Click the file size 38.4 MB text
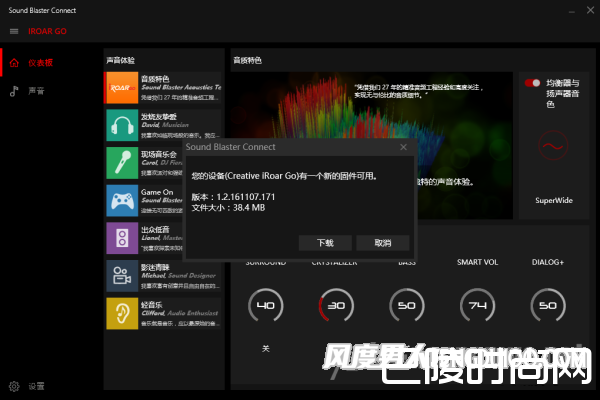Image resolution: width=600 pixels, height=400 pixels. (x=228, y=207)
